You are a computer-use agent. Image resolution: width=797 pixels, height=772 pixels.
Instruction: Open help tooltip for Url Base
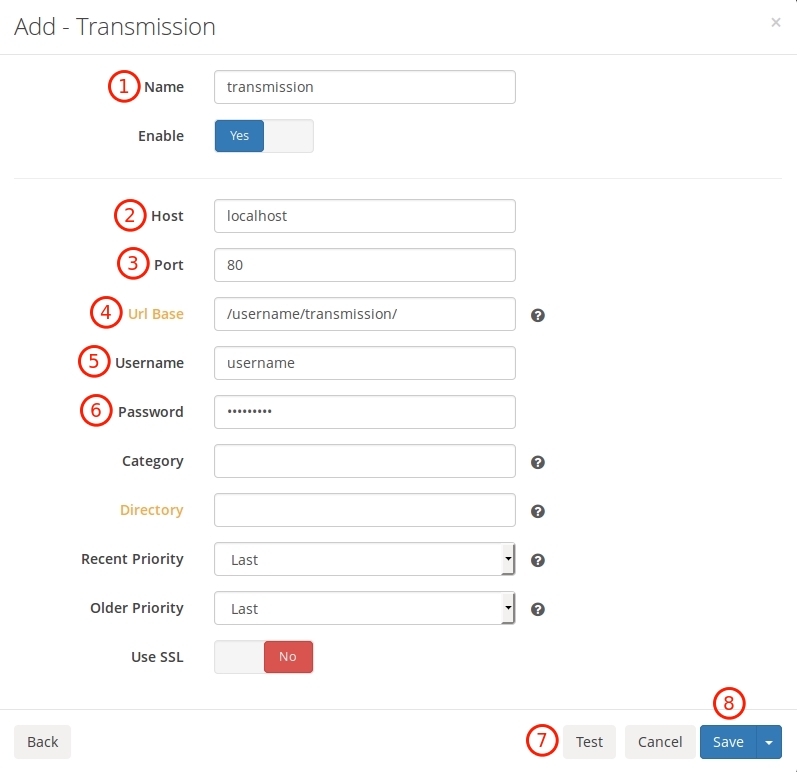click(x=537, y=315)
